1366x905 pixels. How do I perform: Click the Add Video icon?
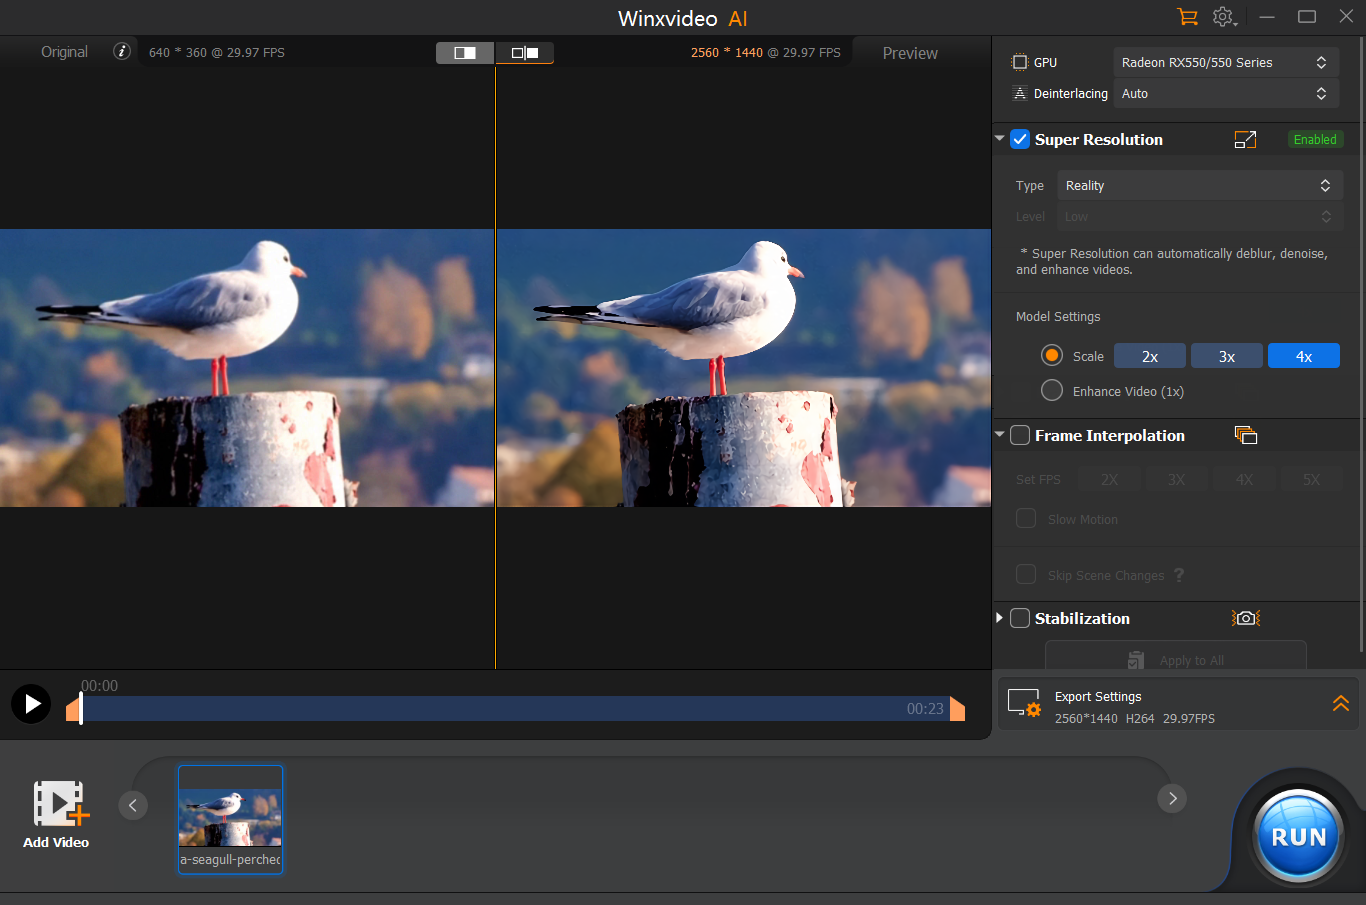click(57, 804)
